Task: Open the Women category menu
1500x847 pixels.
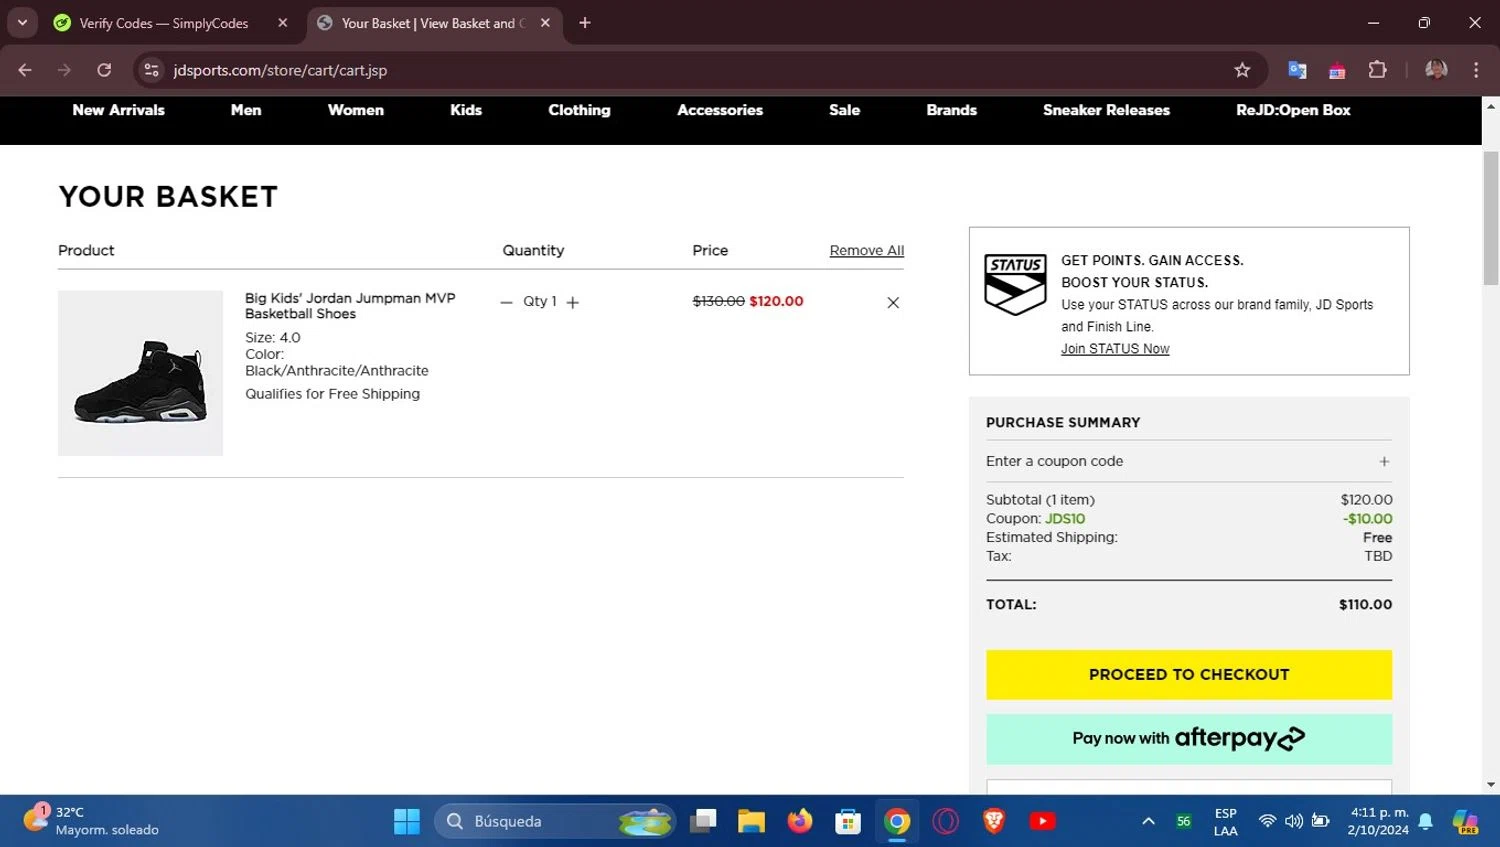Action: tap(356, 110)
